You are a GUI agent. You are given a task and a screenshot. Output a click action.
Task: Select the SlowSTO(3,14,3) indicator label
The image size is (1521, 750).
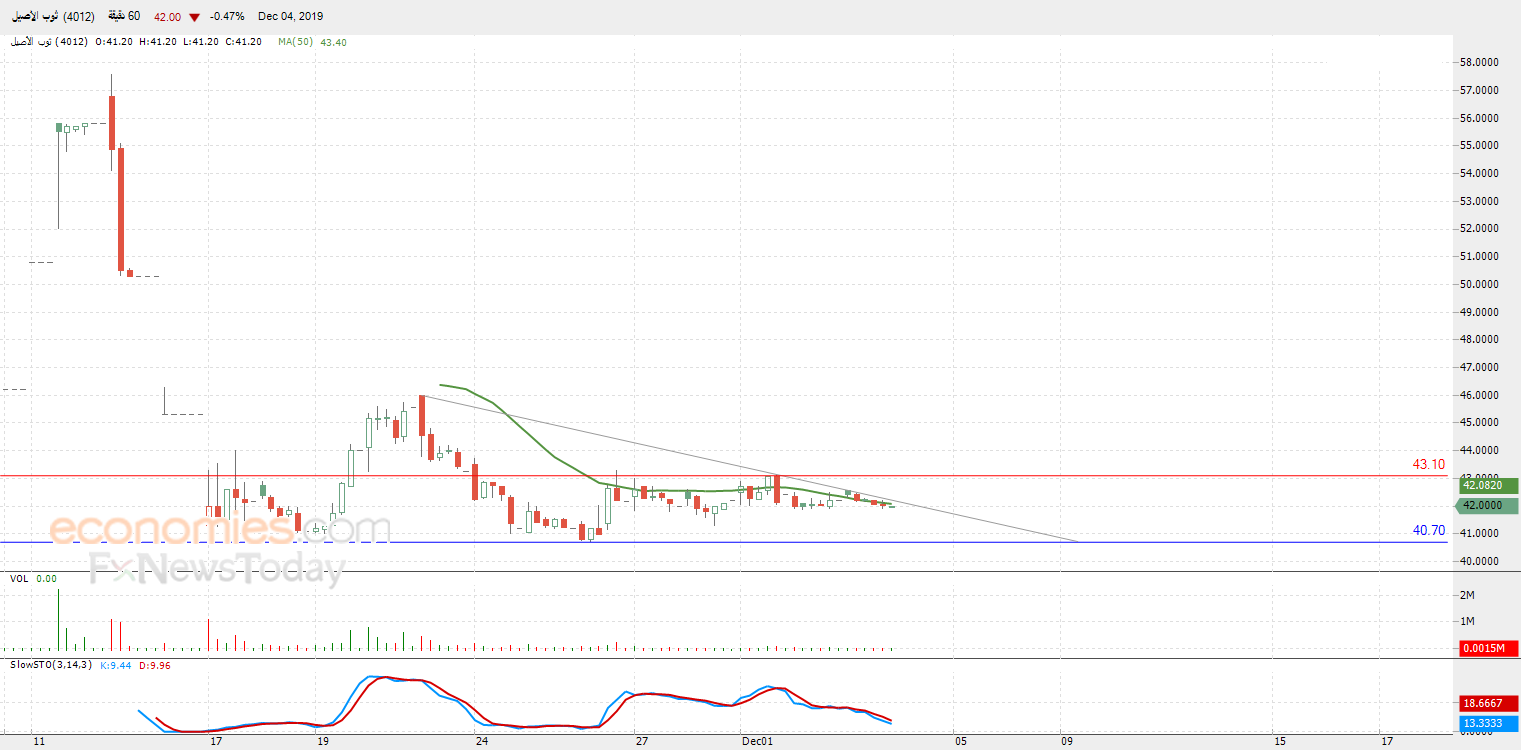click(x=51, y=664)
